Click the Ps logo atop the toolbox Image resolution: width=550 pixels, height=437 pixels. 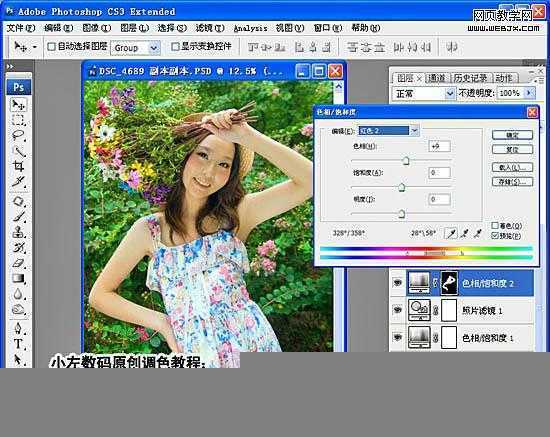point(19,87)
